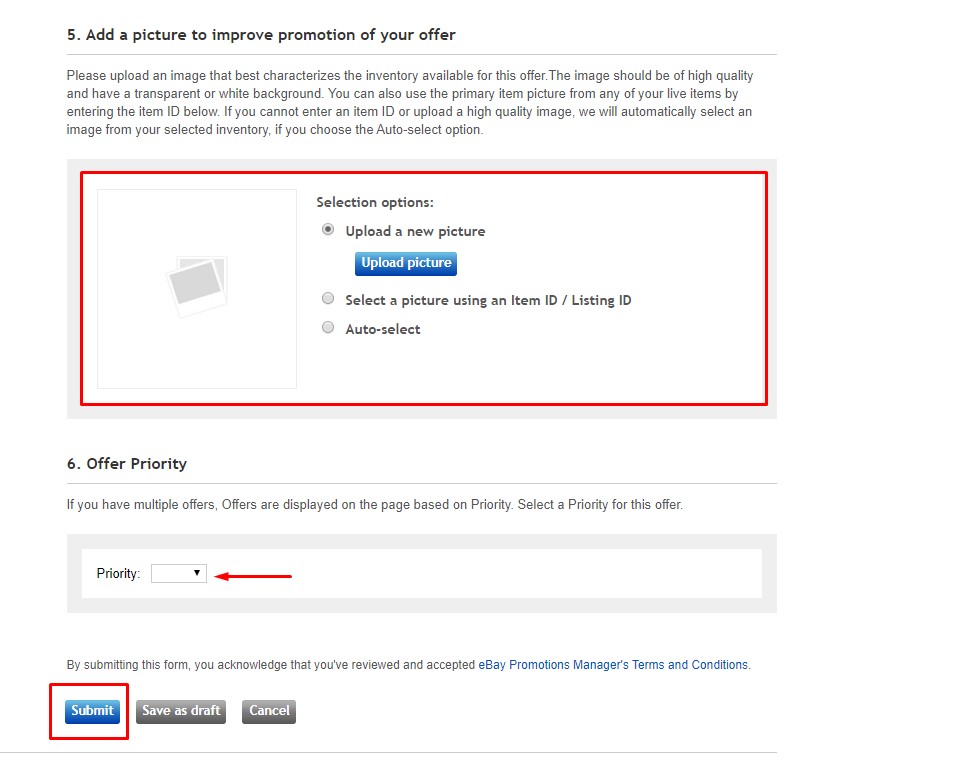Click the Priority dropdown arrow

click(x=197, y=573)
